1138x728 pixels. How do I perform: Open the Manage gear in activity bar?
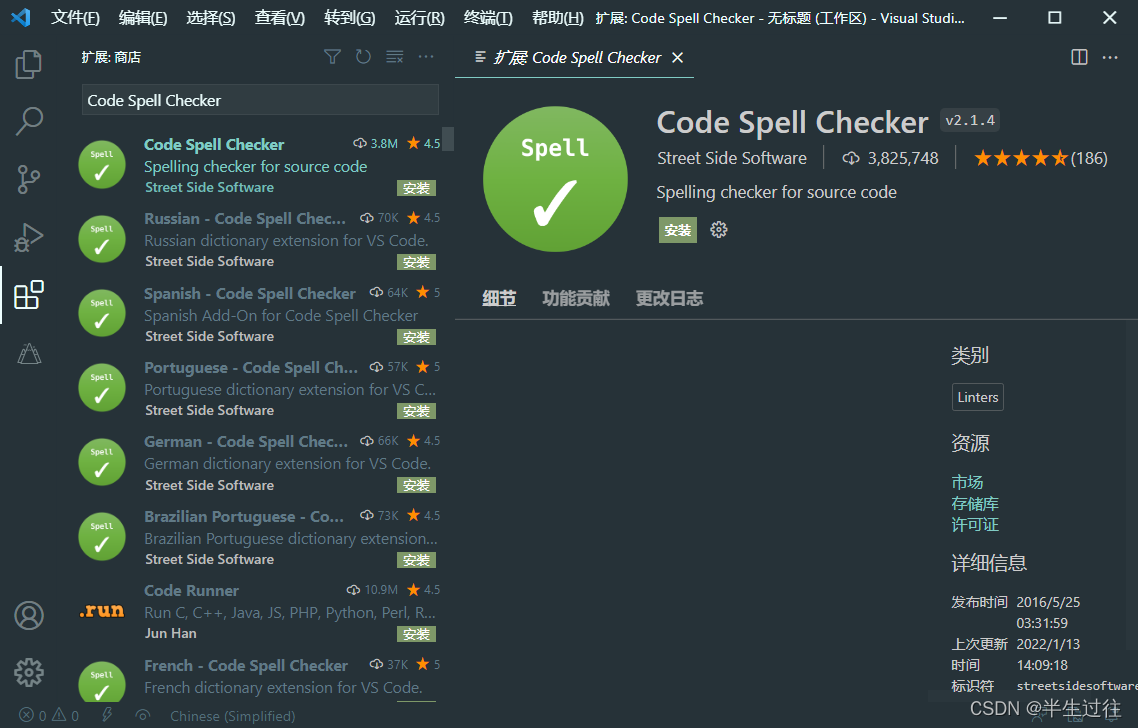tap(29, 673)
